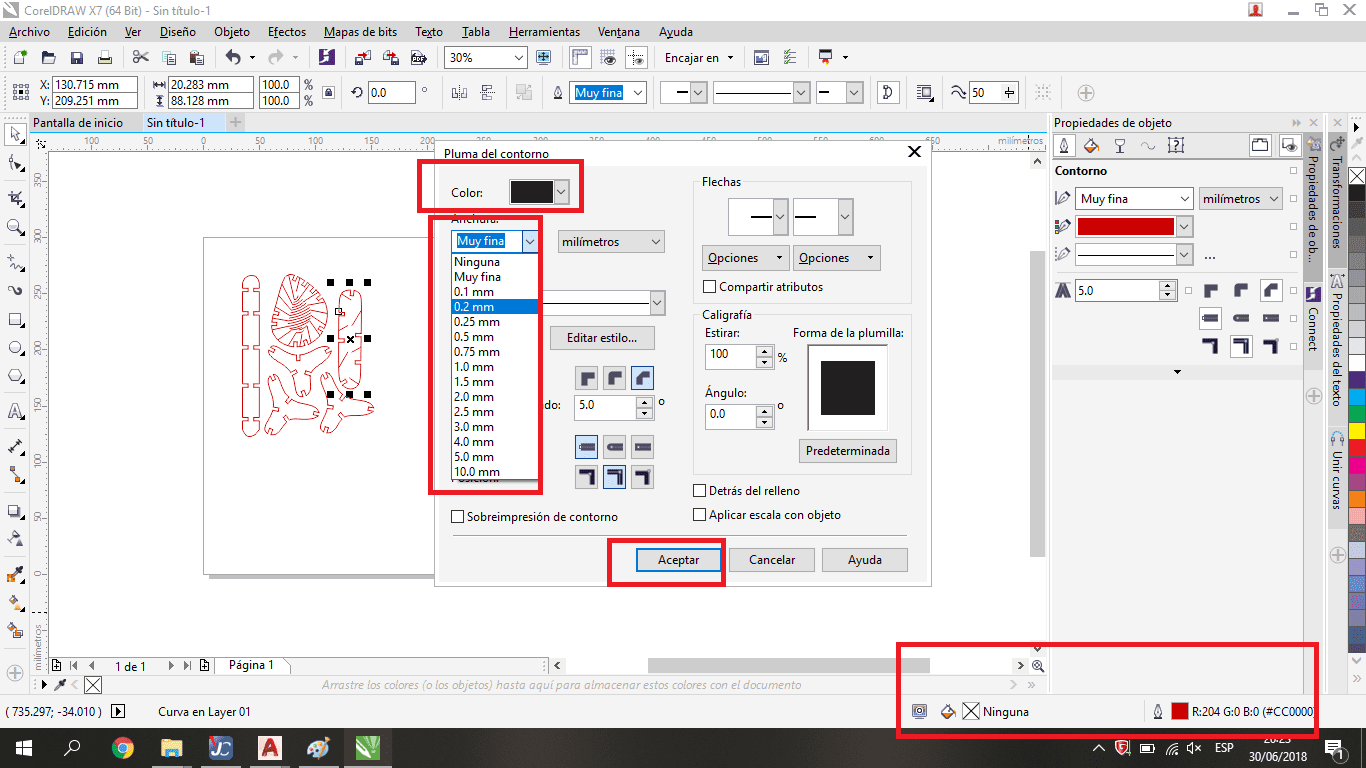The width and height of the screenshot is (1366, 768).
Task: Toggle the Show rulers button
Action: coord(581,58)
